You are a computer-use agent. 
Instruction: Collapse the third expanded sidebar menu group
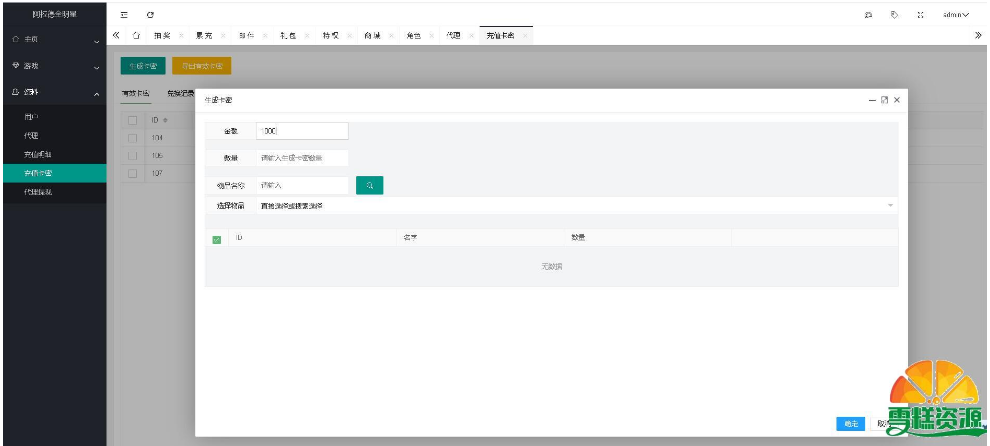pos(54,92)
